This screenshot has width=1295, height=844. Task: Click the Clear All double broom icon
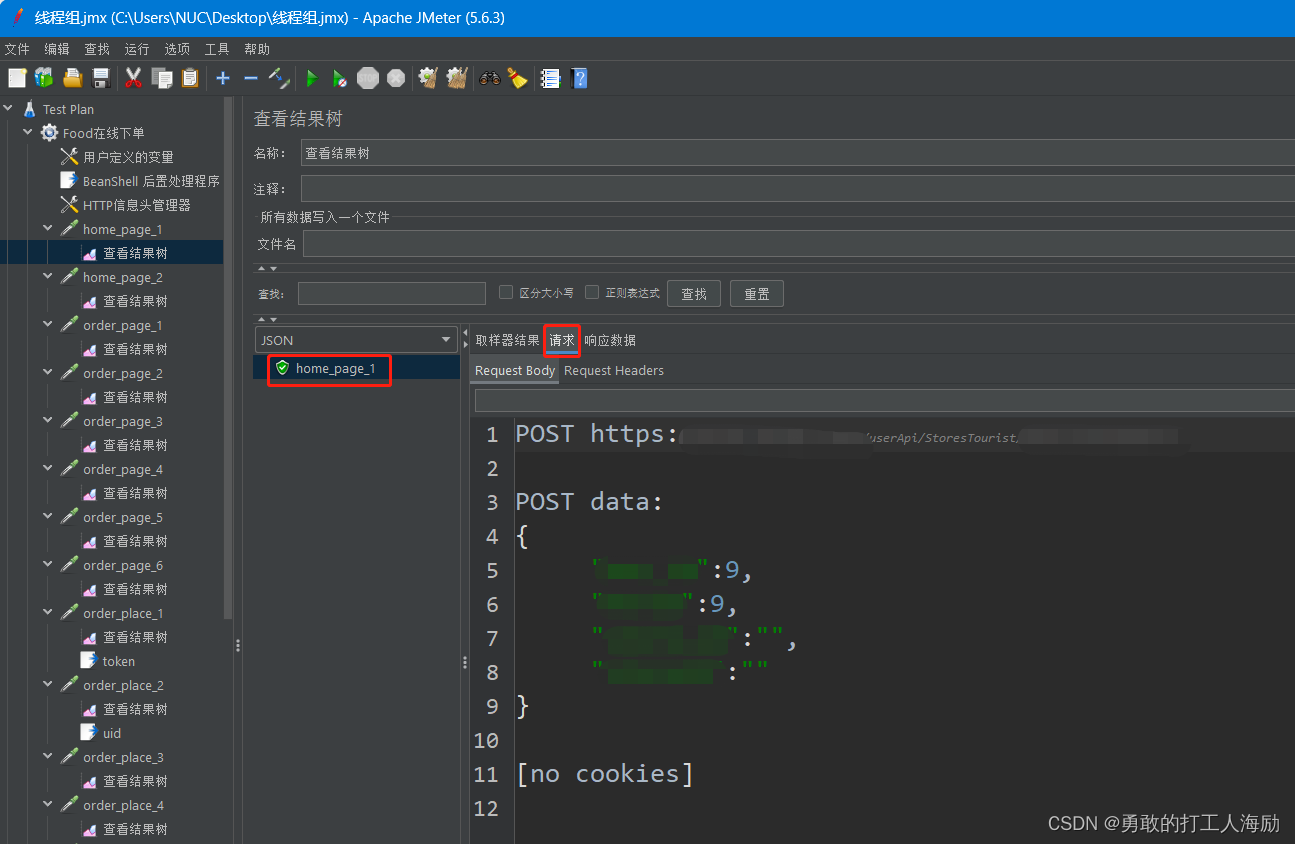click(457, 78)
